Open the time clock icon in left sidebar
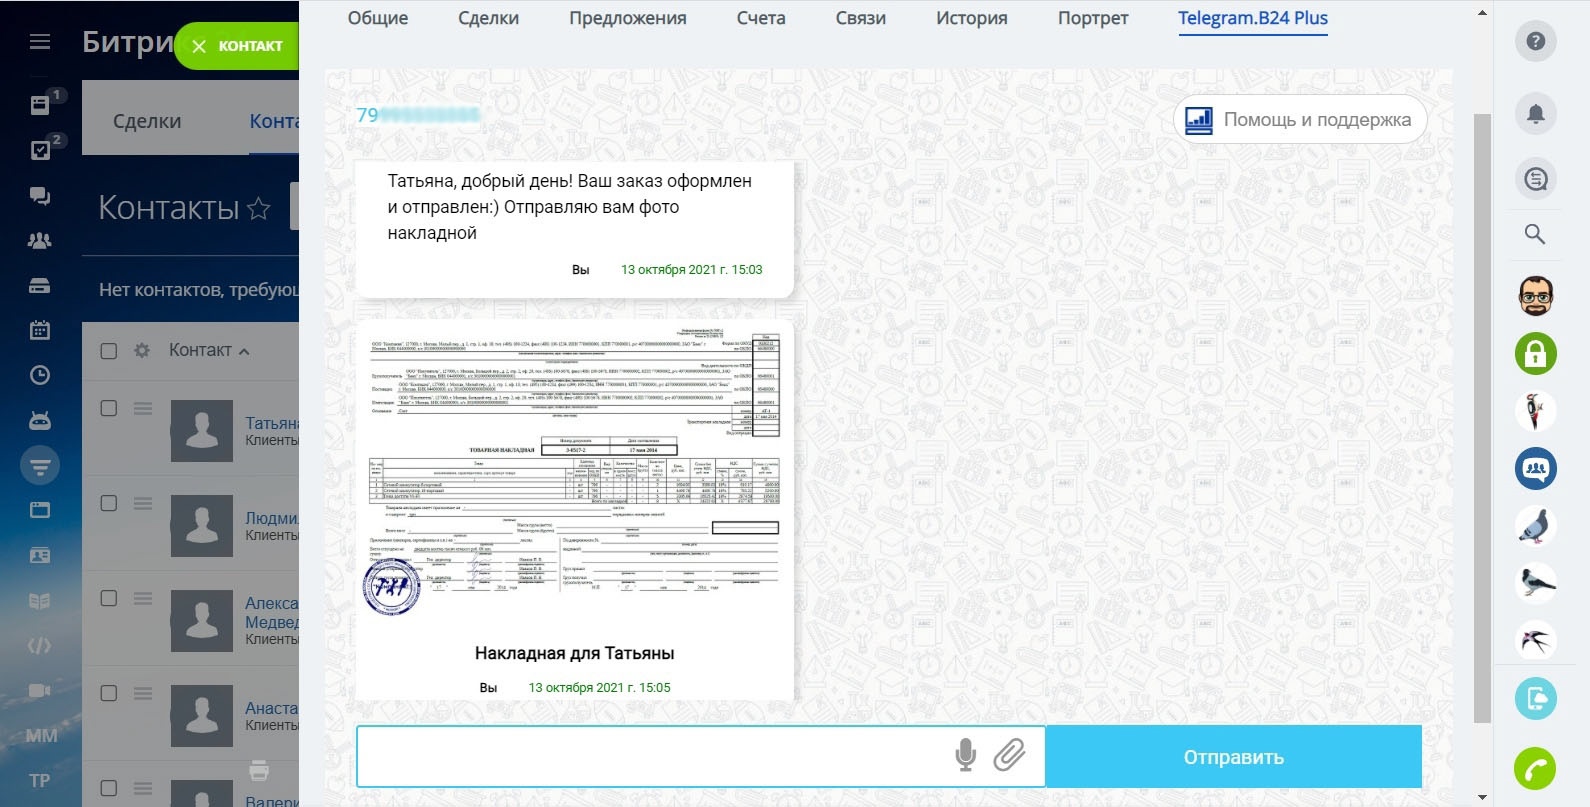This screenshot has height=807, width=1590. 40,375
